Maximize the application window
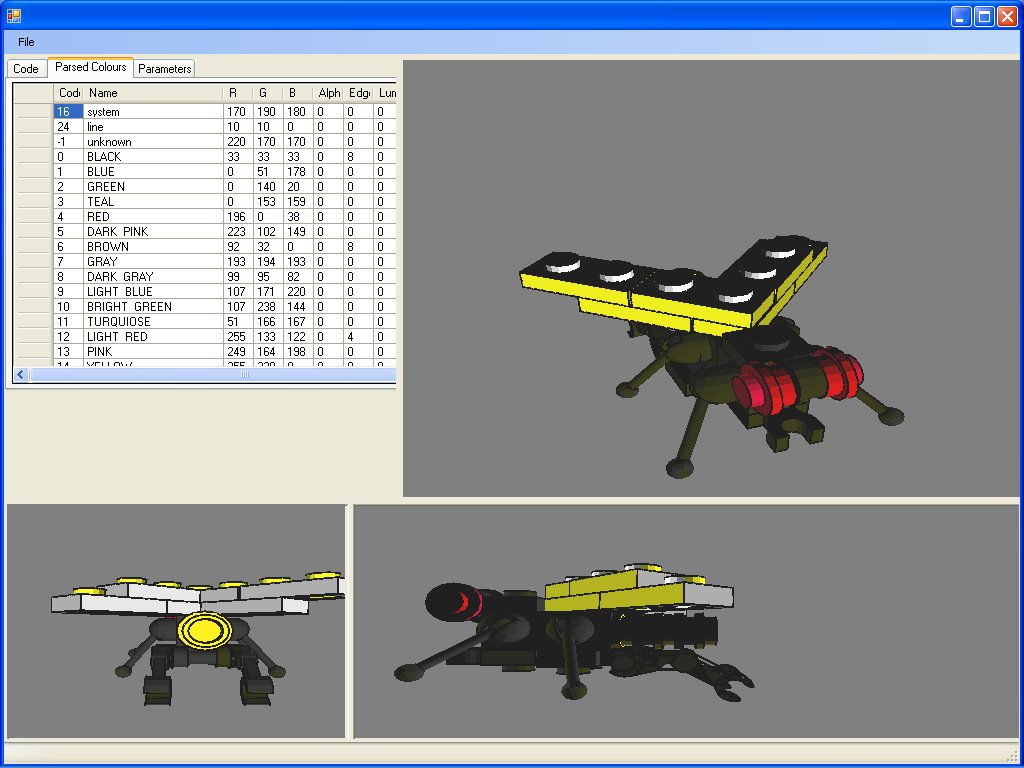 click(984, 16)
